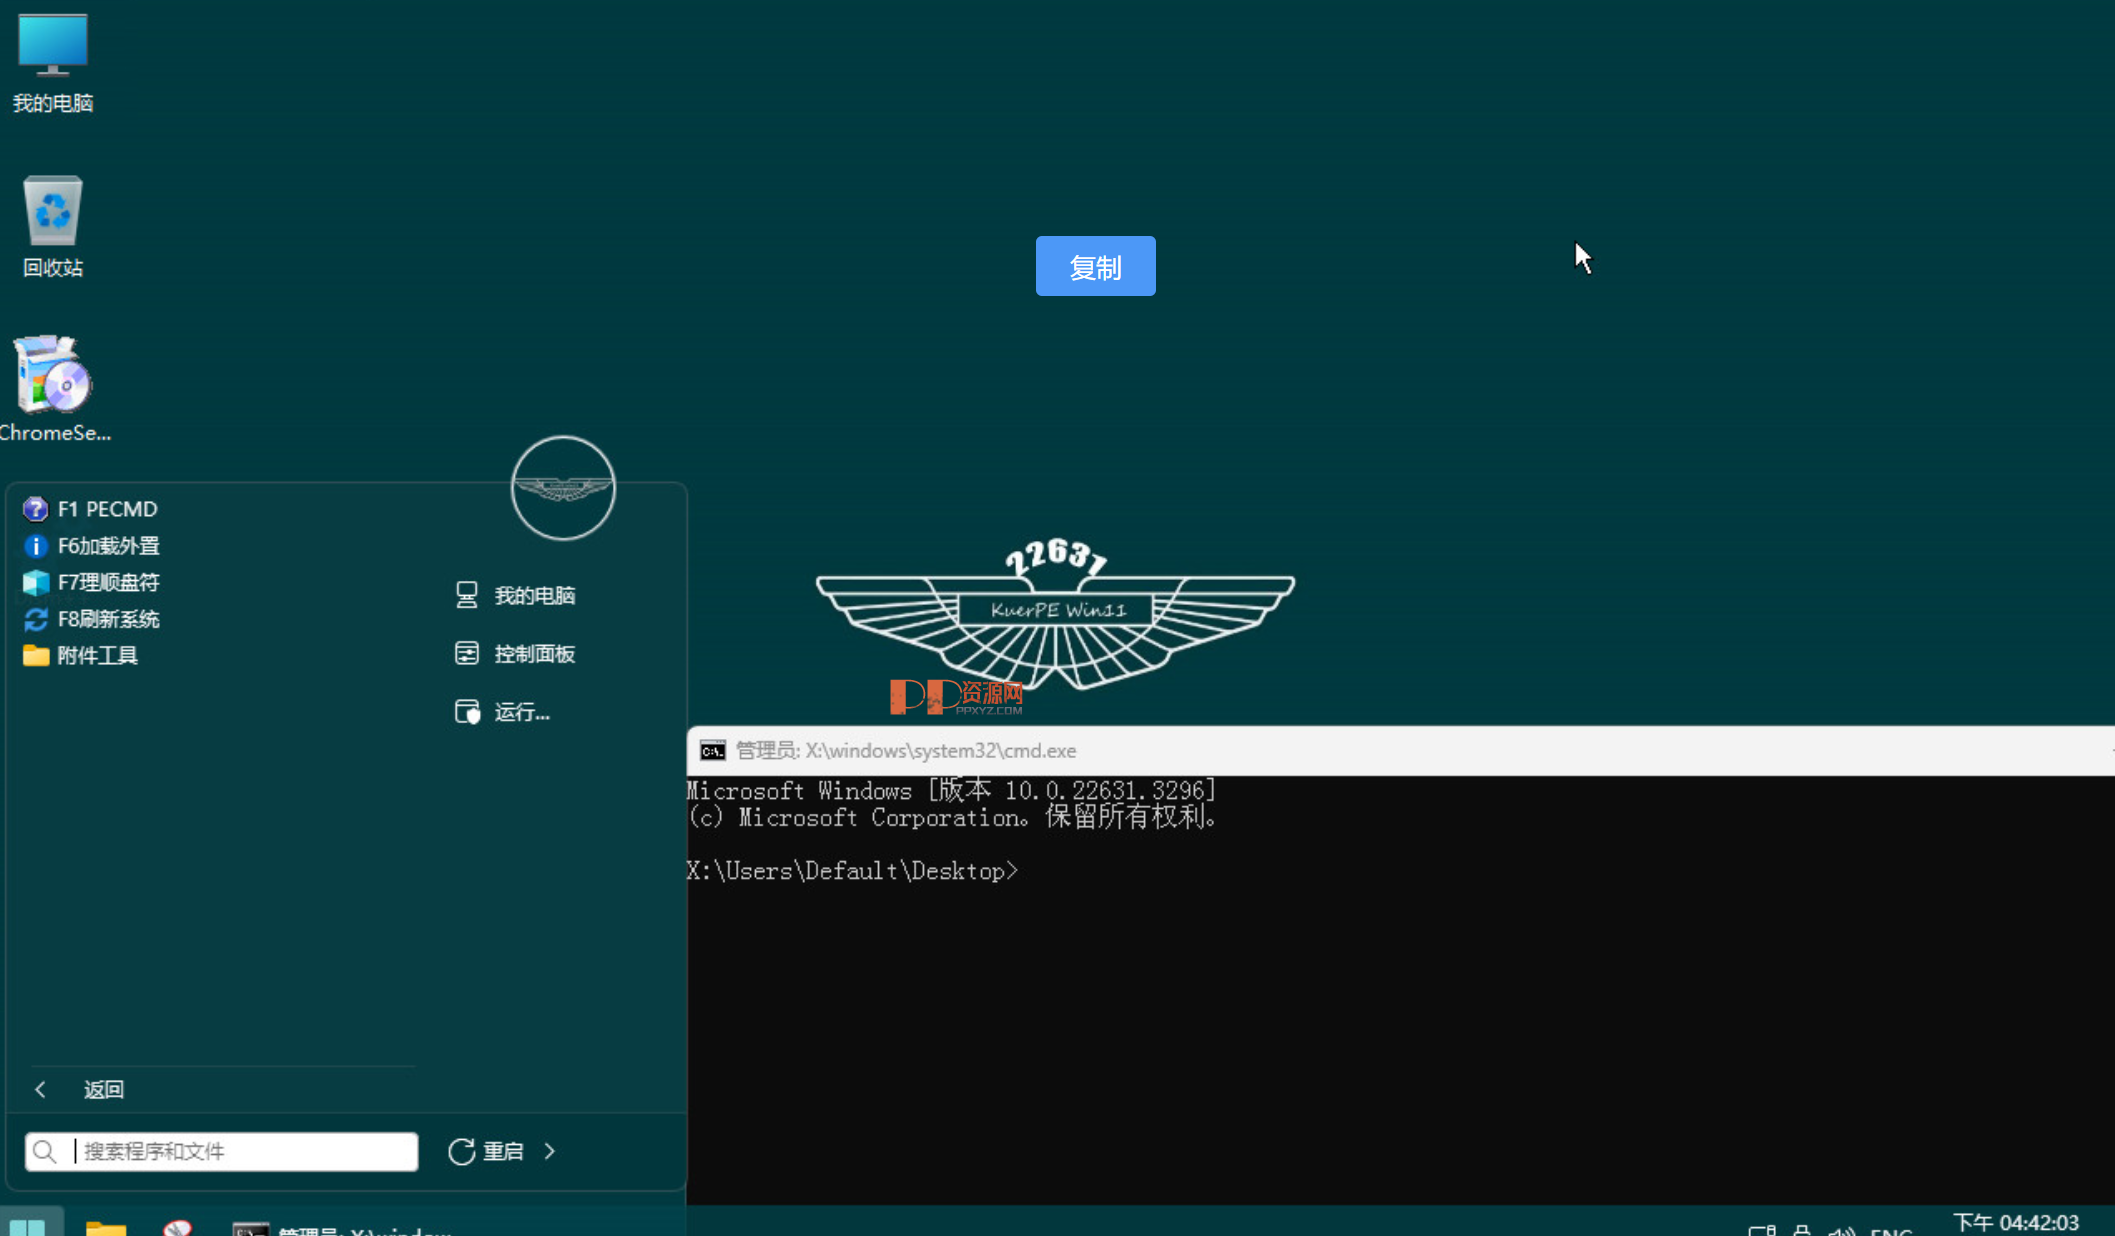Open the 附件工具 folder entry

(98, 656)
